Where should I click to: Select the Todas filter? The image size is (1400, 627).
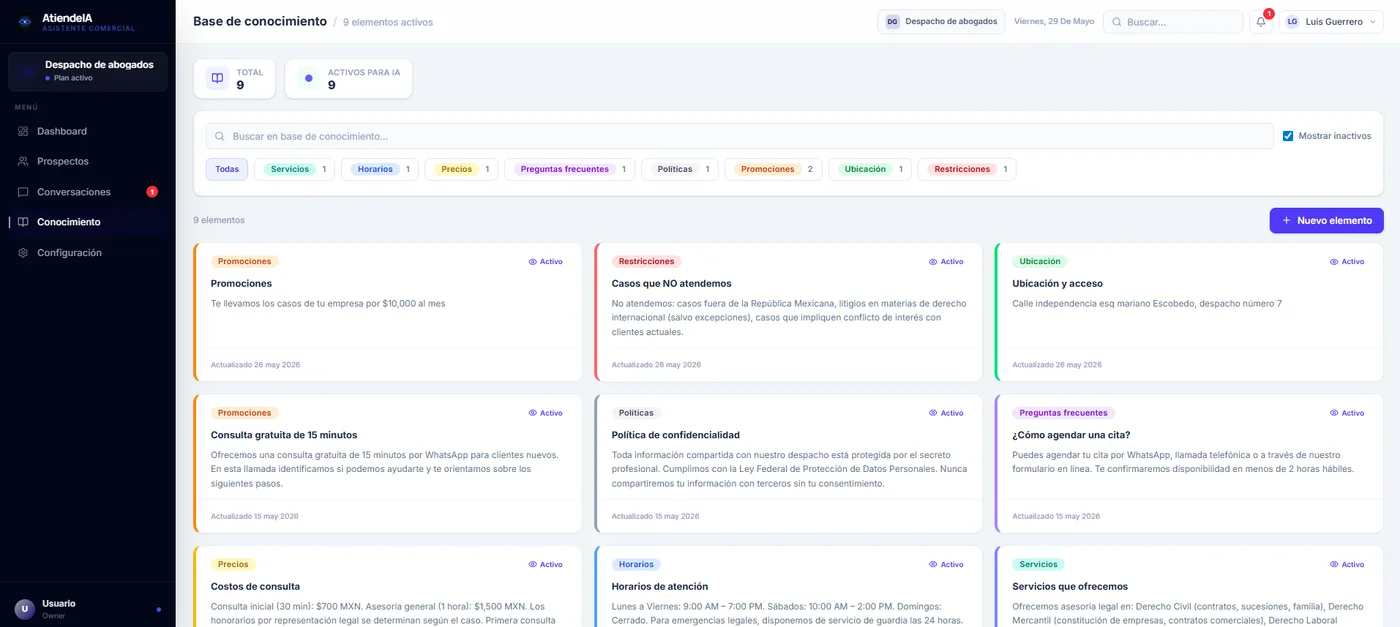coord(227,169)
